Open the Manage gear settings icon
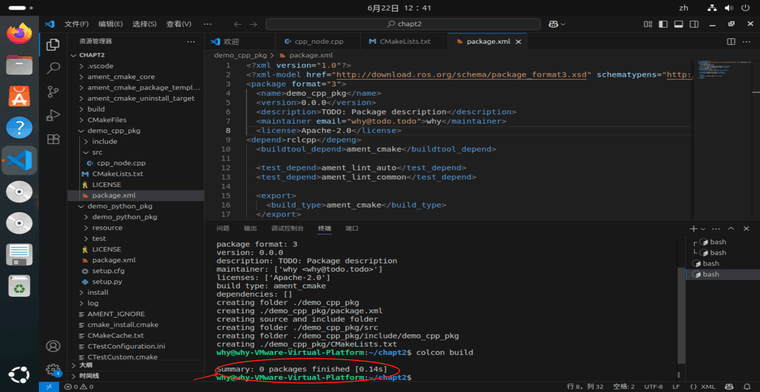Viewport: 760px width, 392px height. click(x=53, y=370)
